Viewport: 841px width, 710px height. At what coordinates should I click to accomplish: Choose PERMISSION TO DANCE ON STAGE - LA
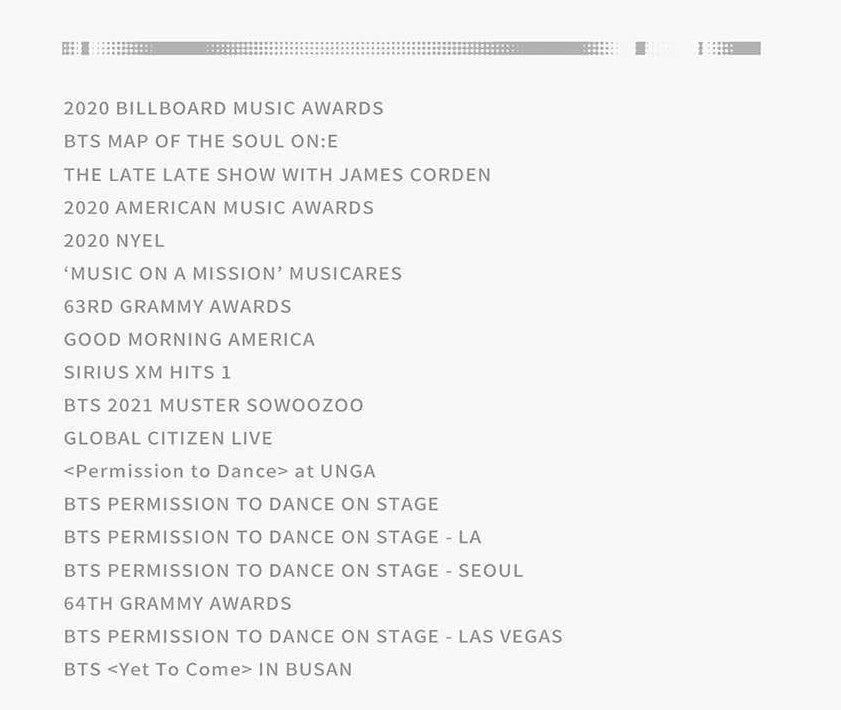point(272,537)
